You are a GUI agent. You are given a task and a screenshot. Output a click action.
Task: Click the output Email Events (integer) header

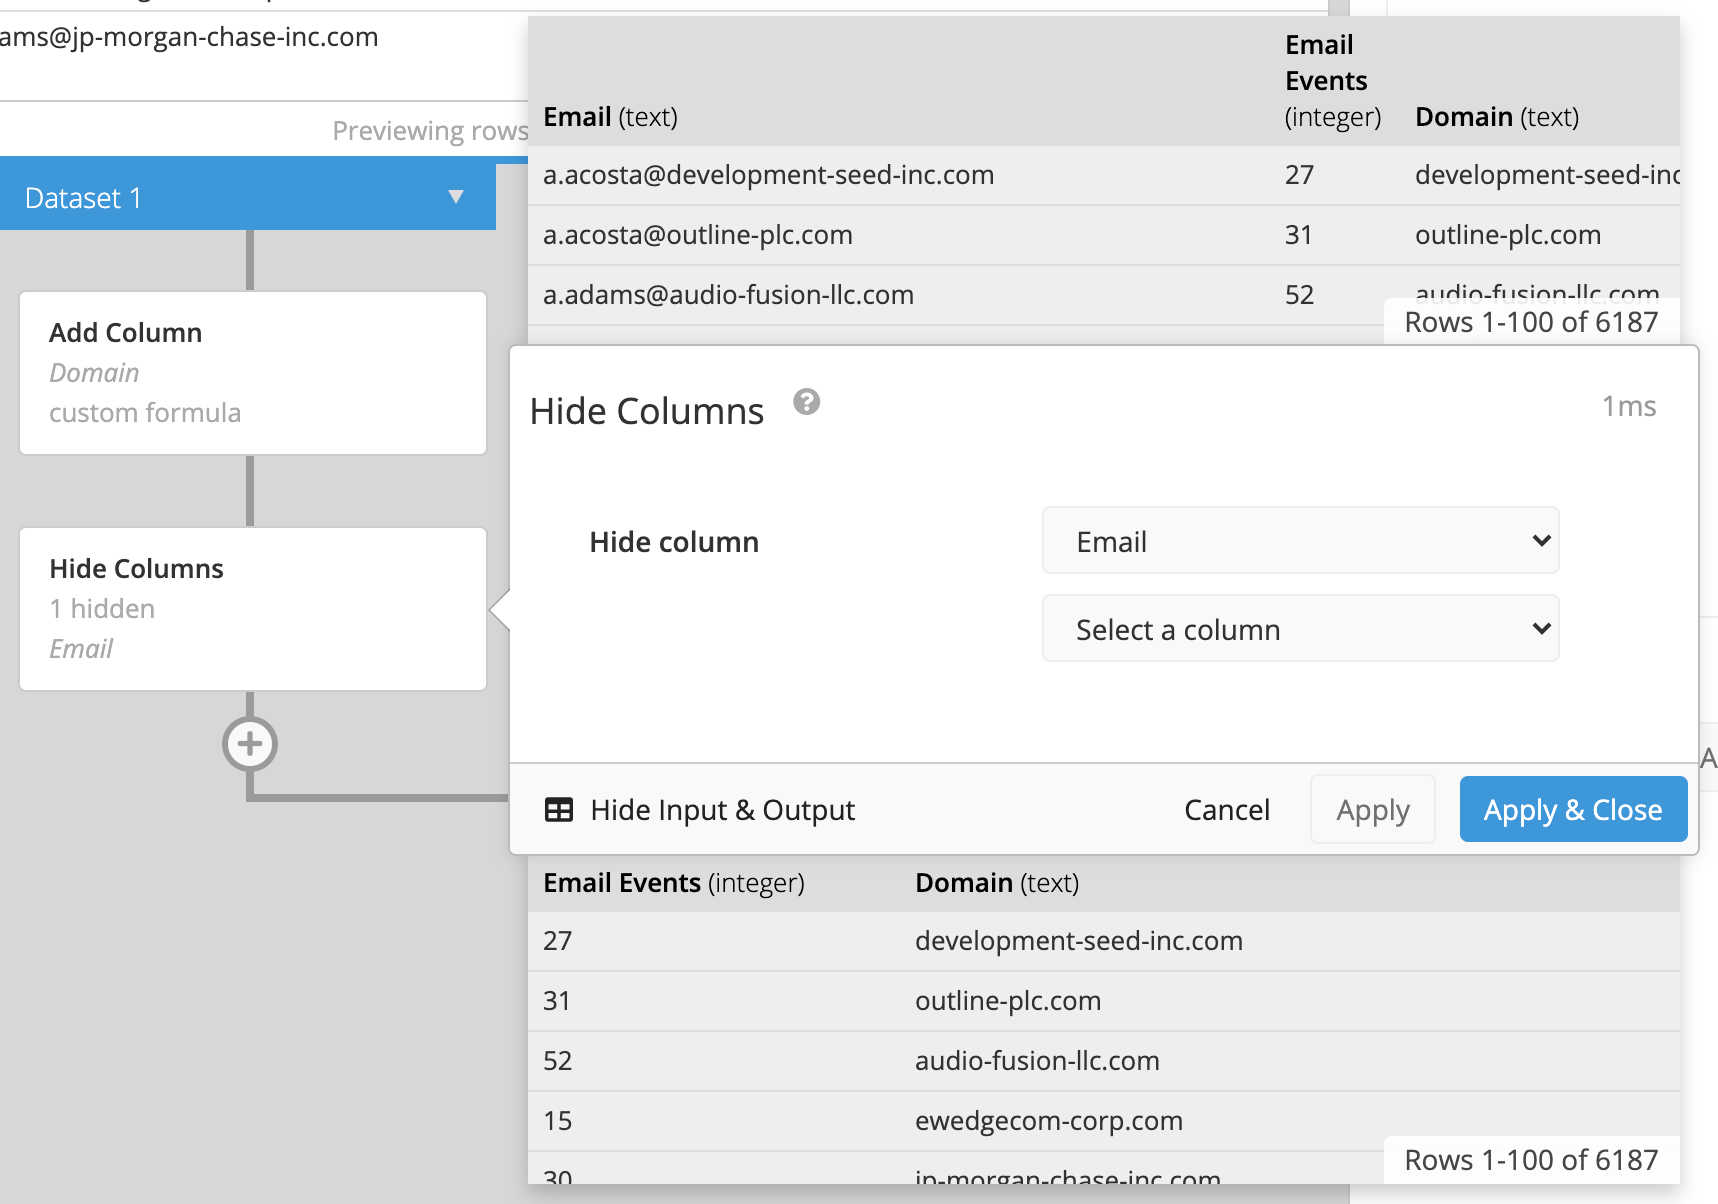click(674, 883)
